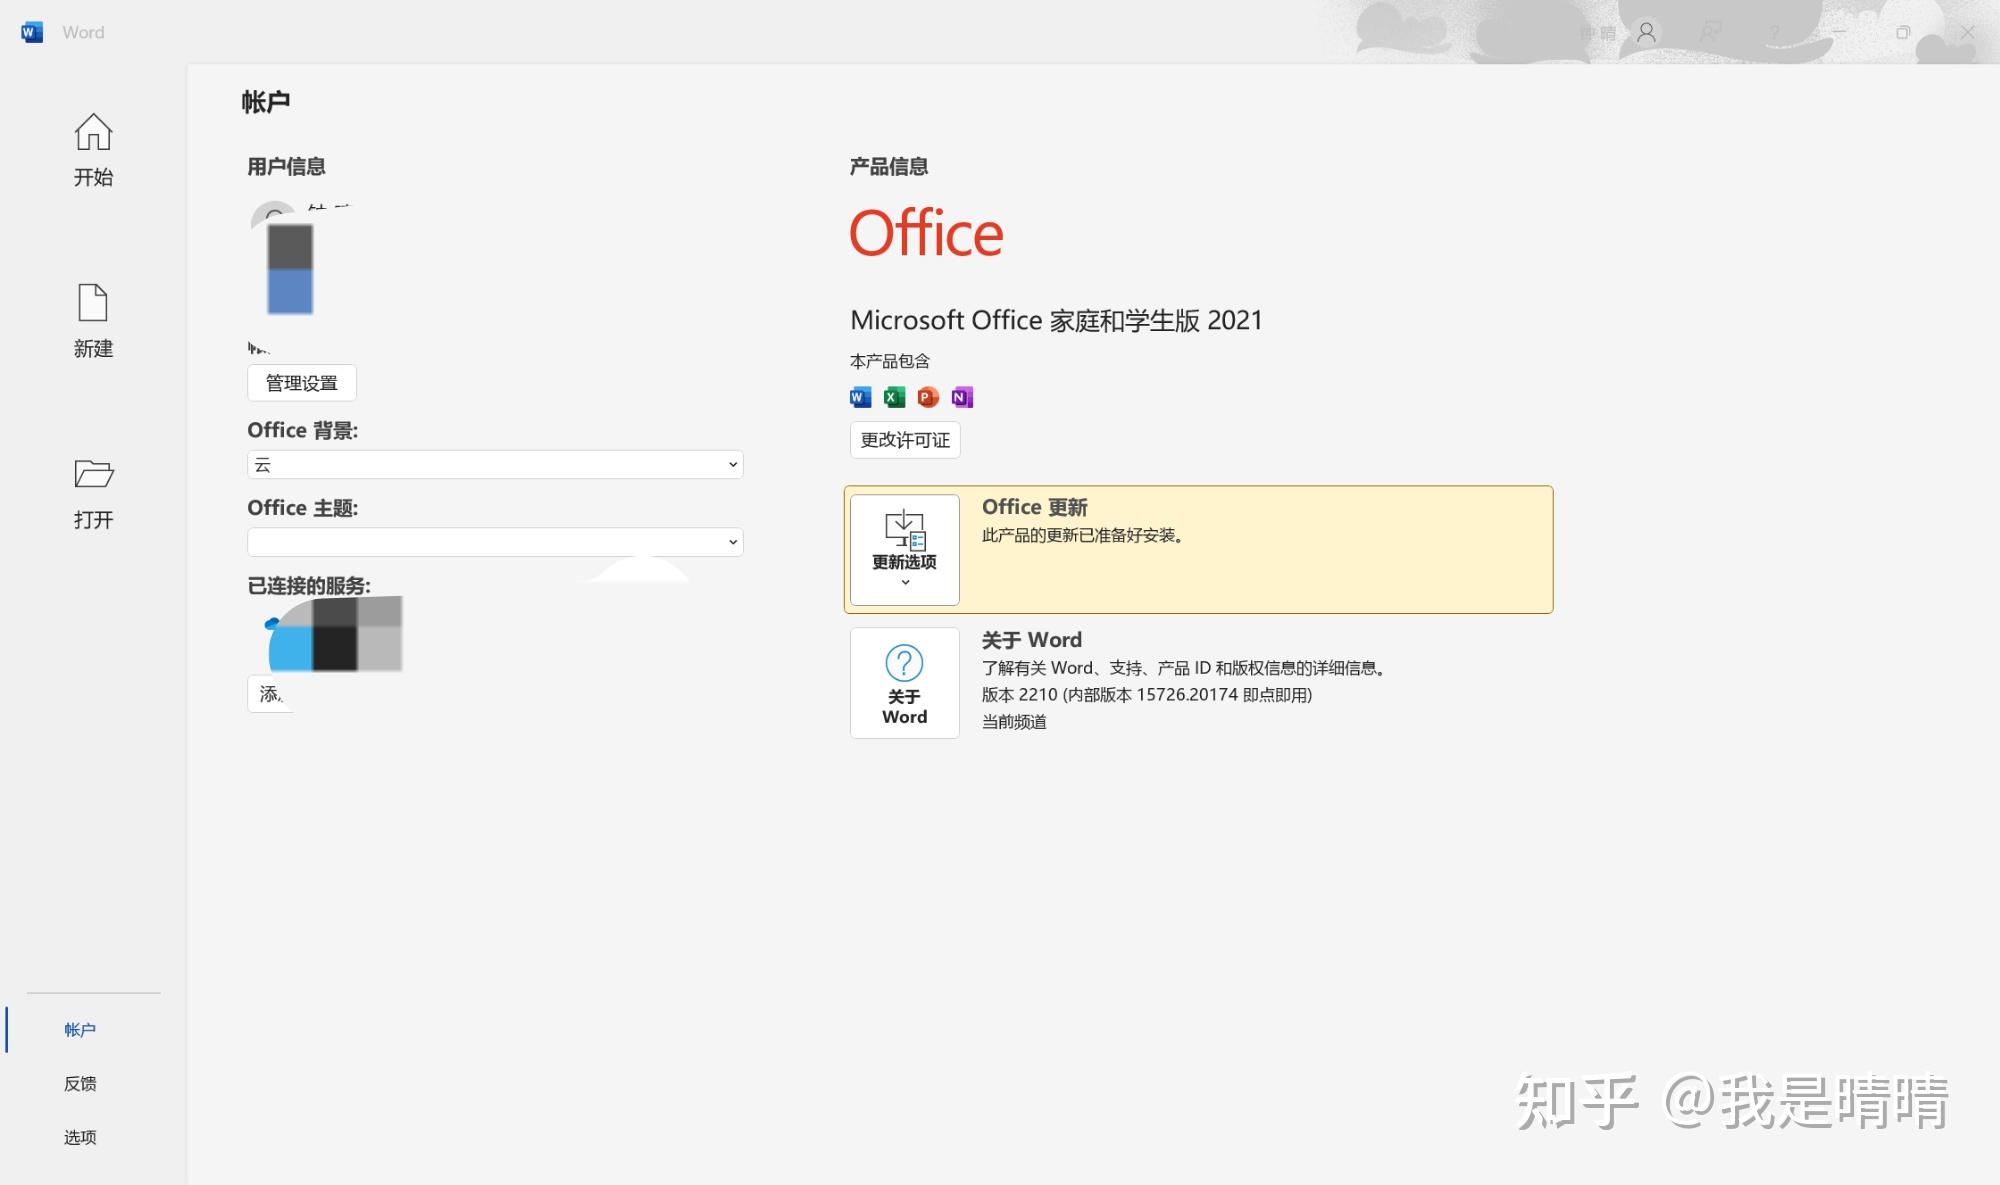Select 反馈 in the bottom sidebar
The image size is (2000, 1185).
click(x=80, y=1084)
